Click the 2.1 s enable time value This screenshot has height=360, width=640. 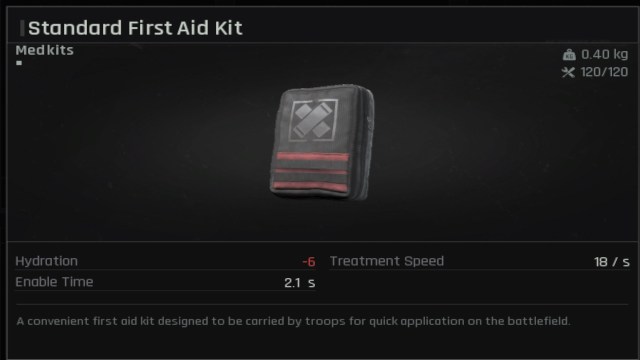(x=300, y=282)
